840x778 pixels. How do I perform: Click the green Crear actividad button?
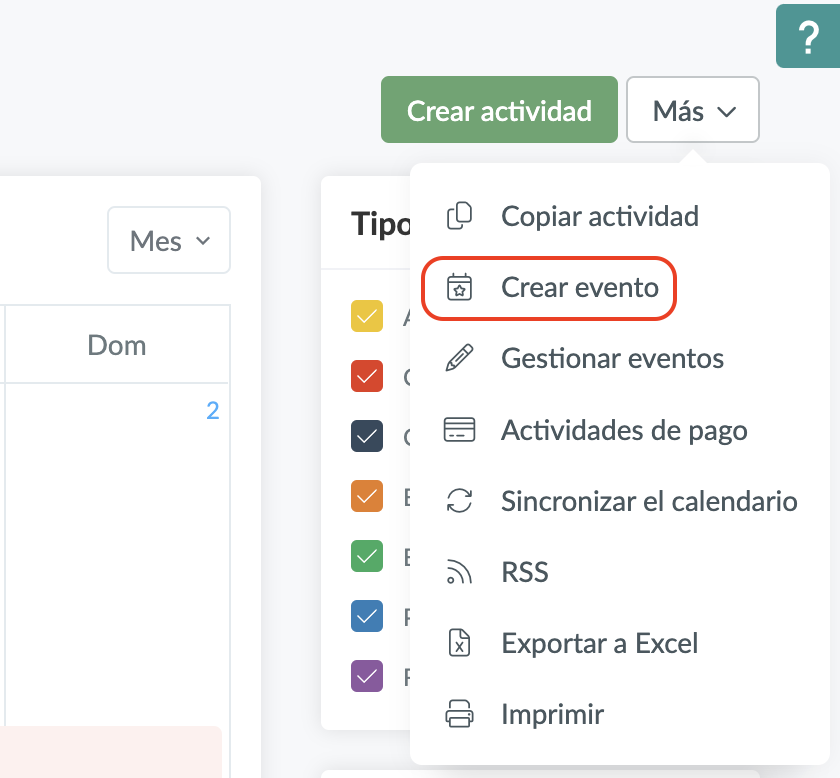pos(498,110)
